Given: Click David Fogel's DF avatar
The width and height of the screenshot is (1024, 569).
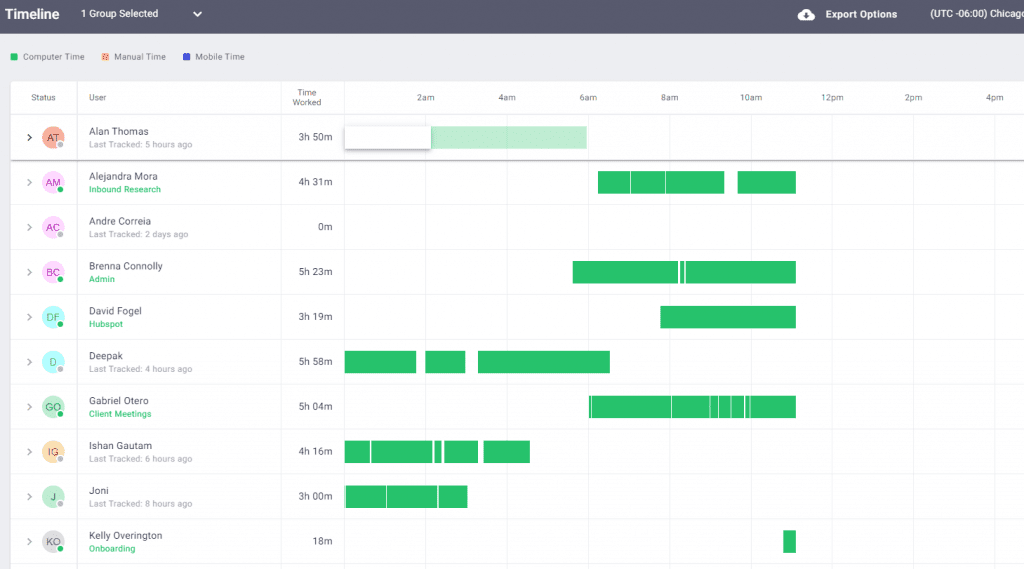Looking at the screenshot, I should (x=53, y=317).
